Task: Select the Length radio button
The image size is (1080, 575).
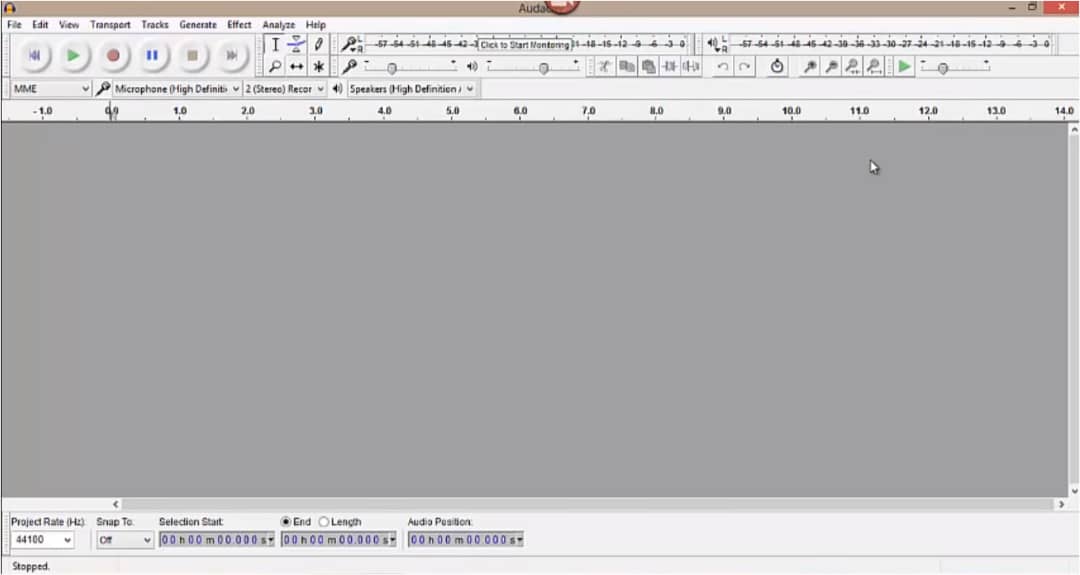Action: coord(324,522)
